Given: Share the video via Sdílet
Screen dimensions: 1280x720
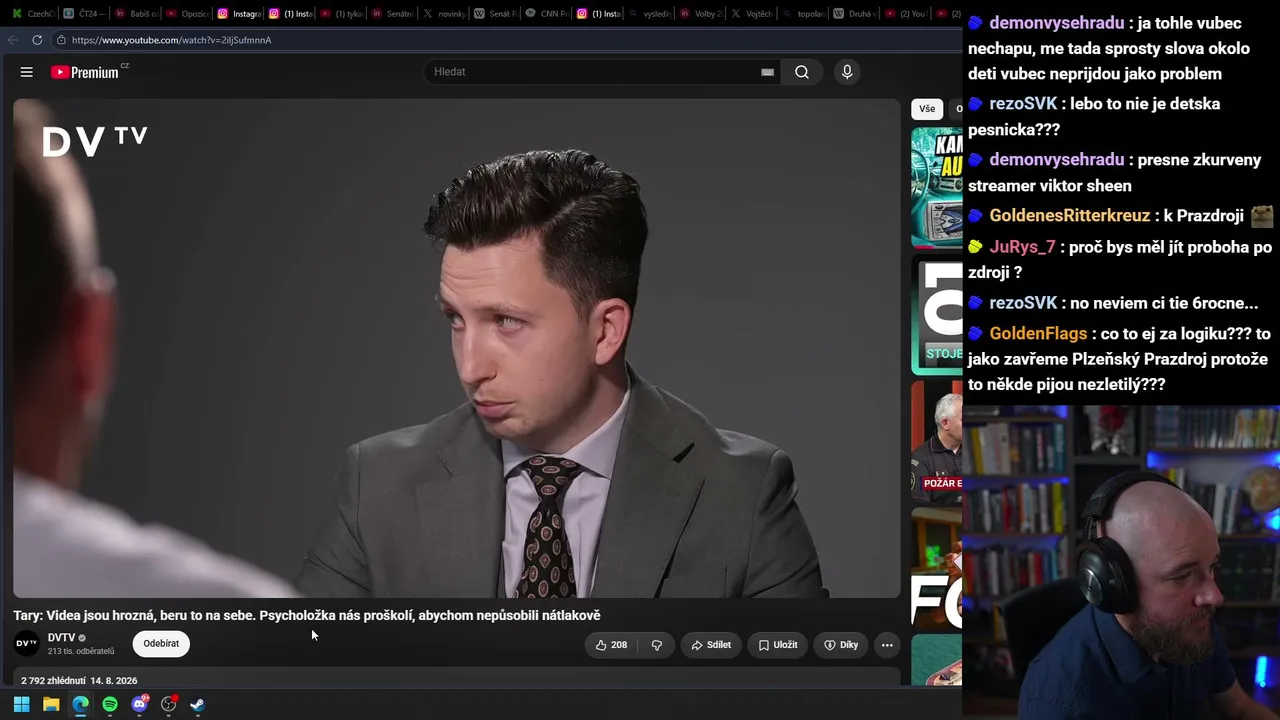Looking at the screenshot, I should pos(711,645).
